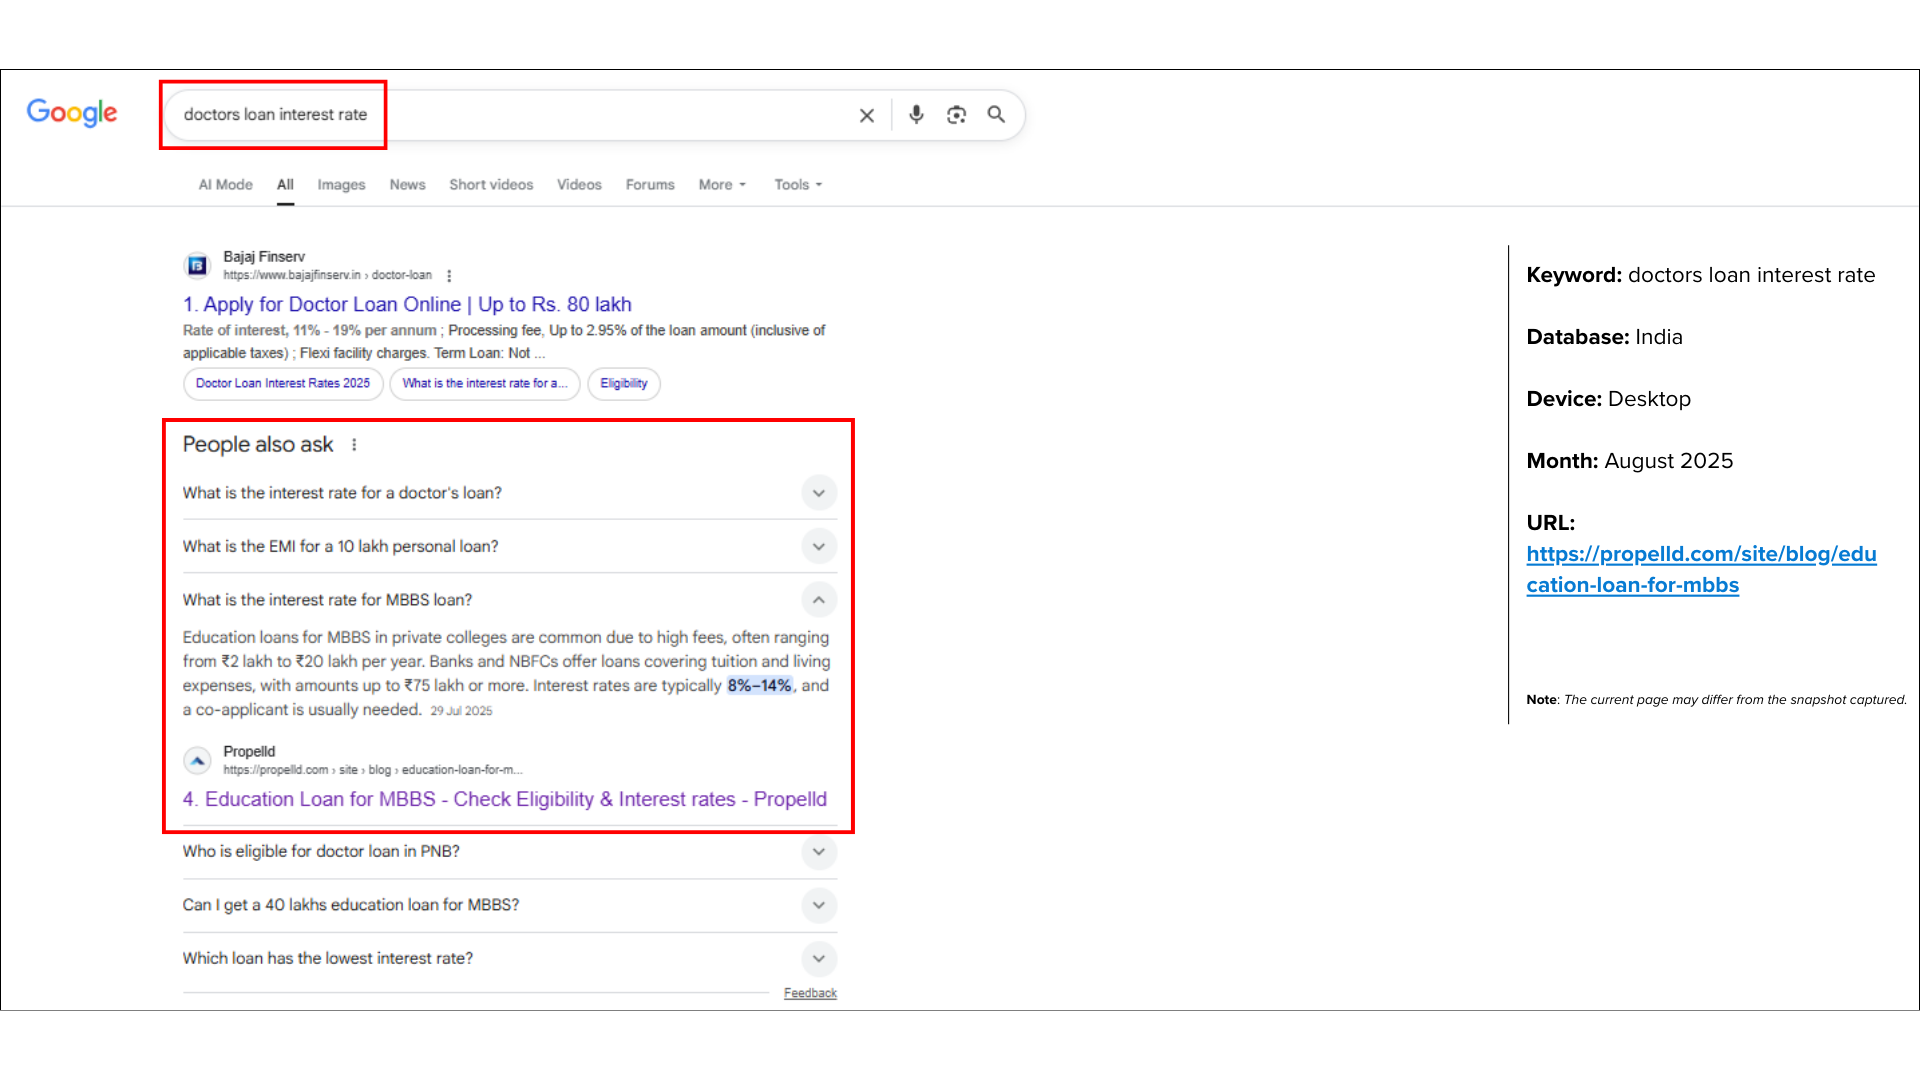Expand 'Who is eligible for doctor loan in PNB?'

point(818,852)
